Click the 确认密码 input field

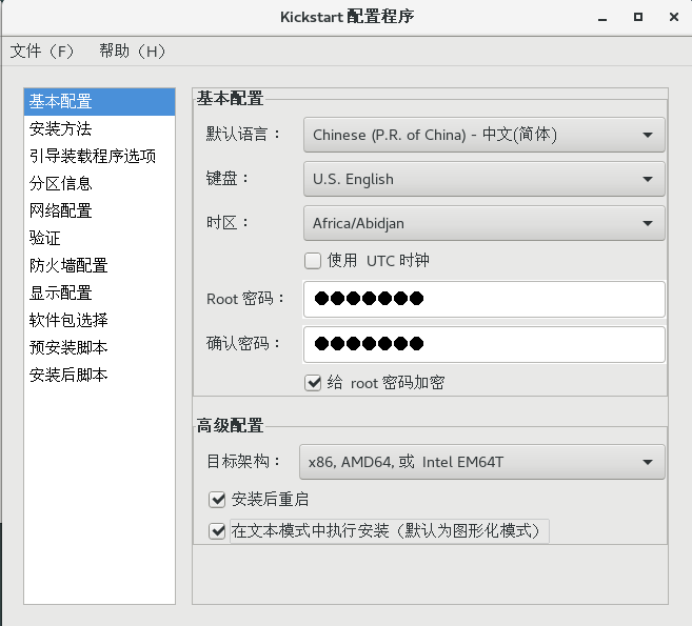coord(484,344)
